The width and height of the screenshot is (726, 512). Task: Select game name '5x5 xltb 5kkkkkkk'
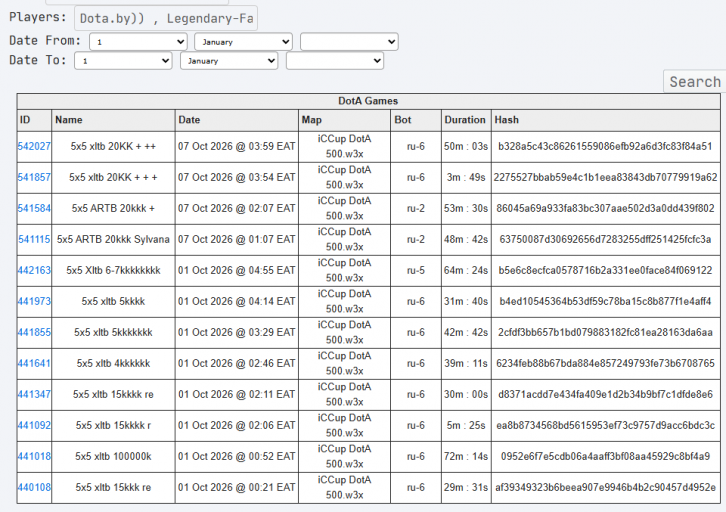pyautogui.click(x=113, y=332)
